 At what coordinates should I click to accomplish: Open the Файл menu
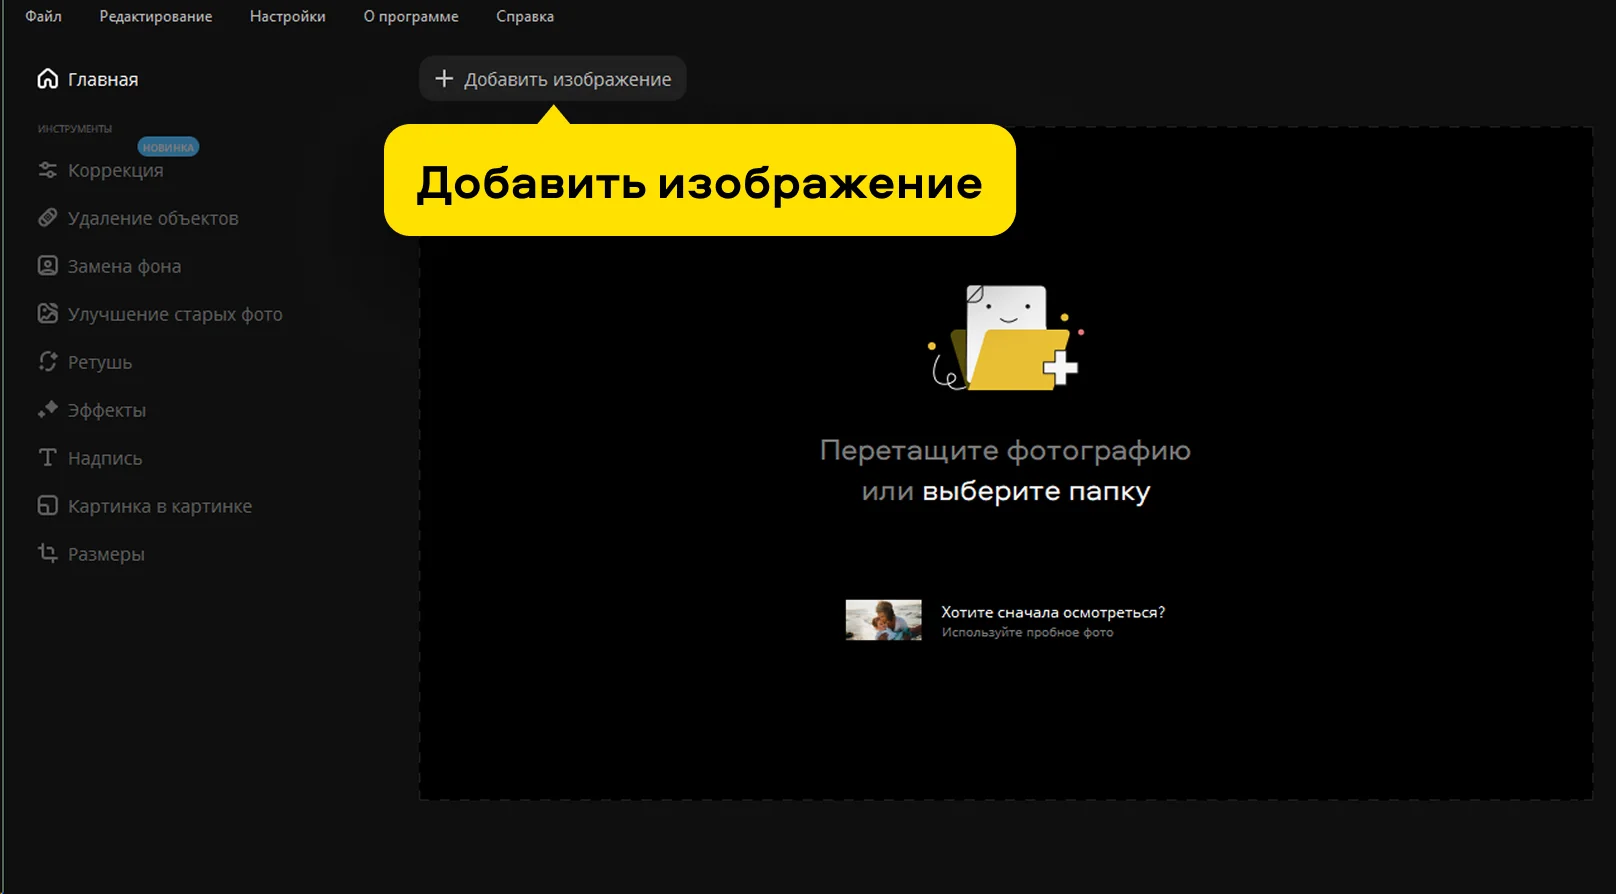(x=43, y=16)
